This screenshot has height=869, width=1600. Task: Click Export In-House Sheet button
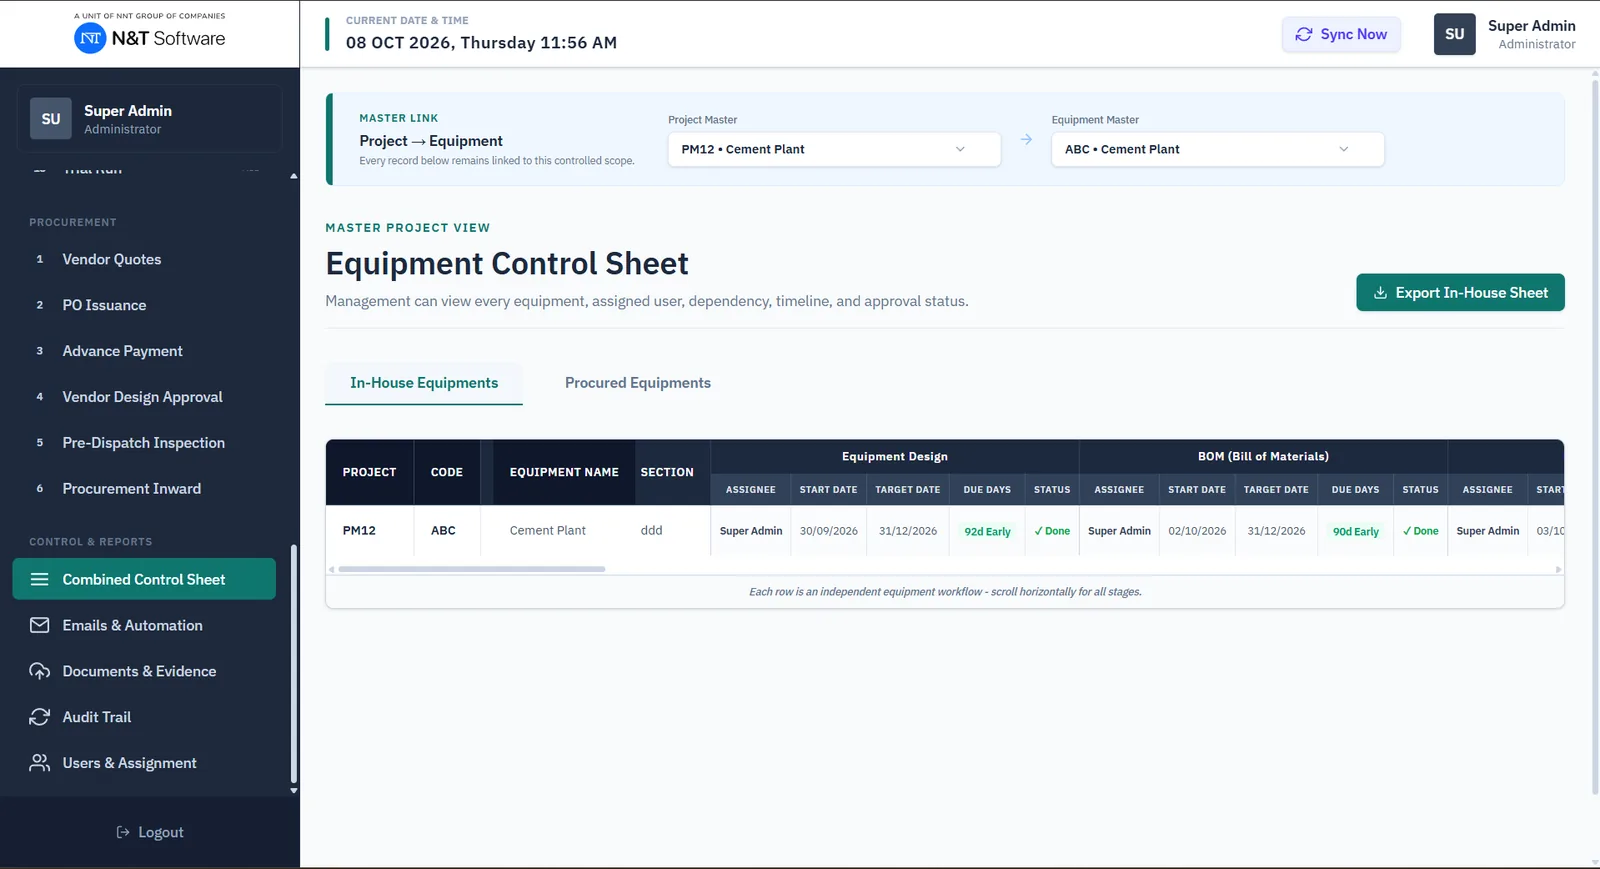click(x=1460, y=293)
